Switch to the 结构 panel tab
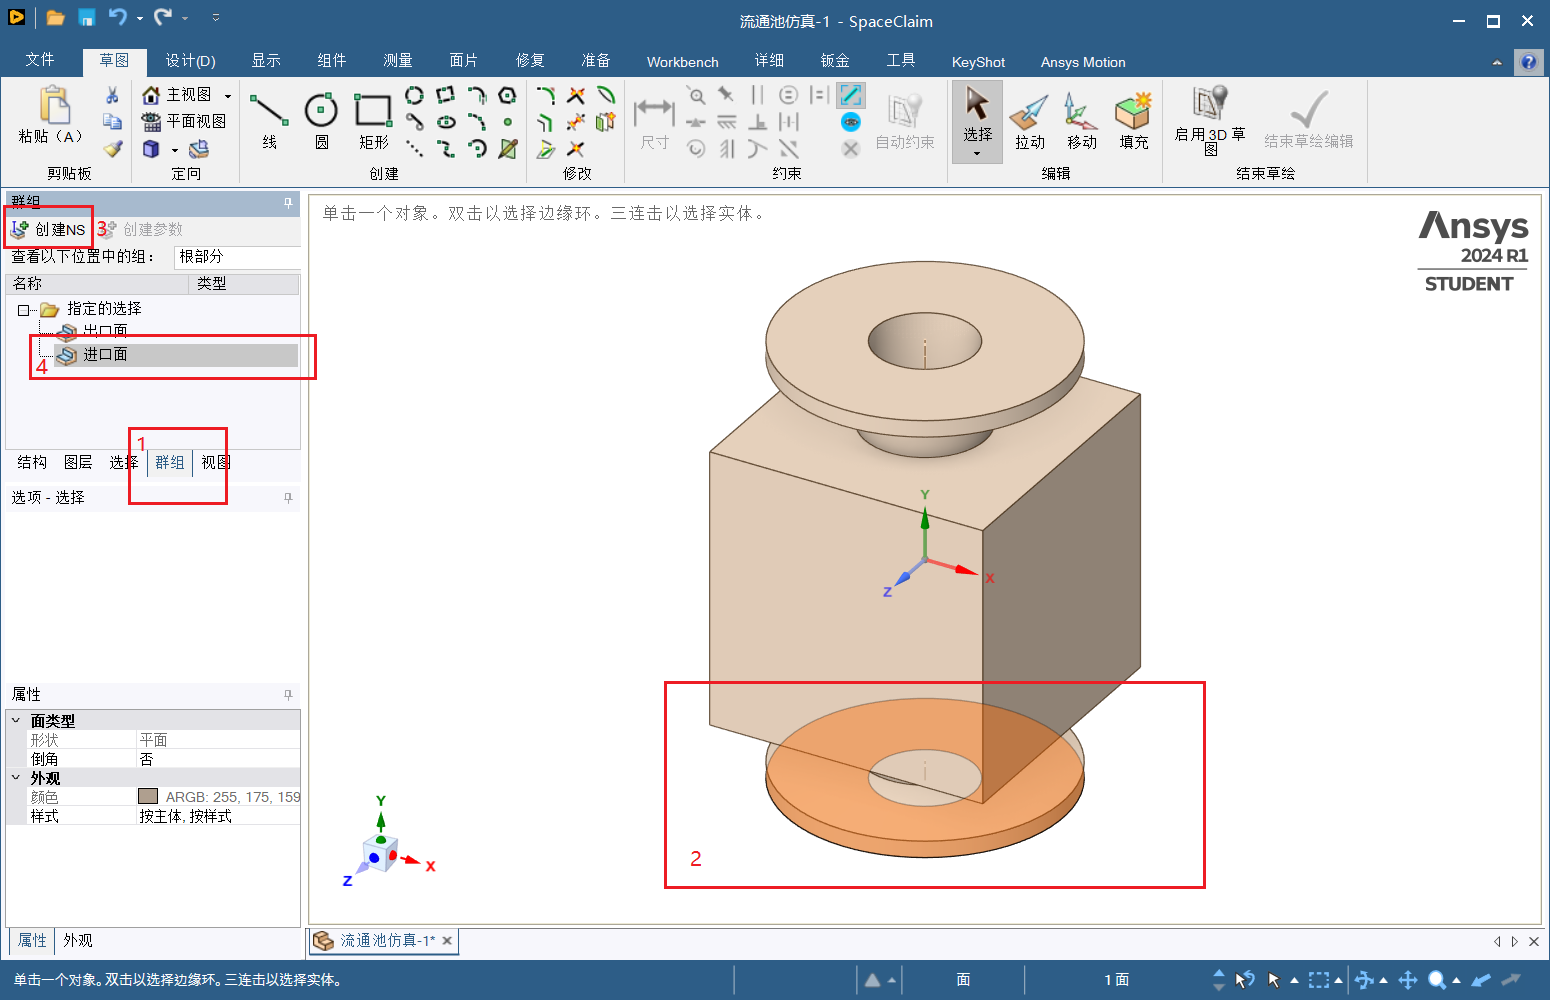 30,462
